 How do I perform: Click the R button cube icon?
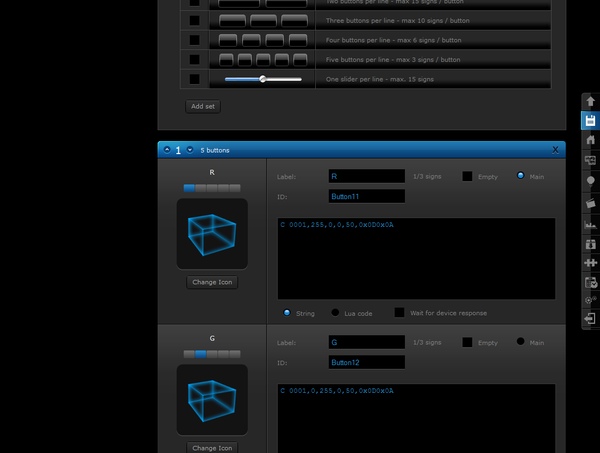(212, 234)
